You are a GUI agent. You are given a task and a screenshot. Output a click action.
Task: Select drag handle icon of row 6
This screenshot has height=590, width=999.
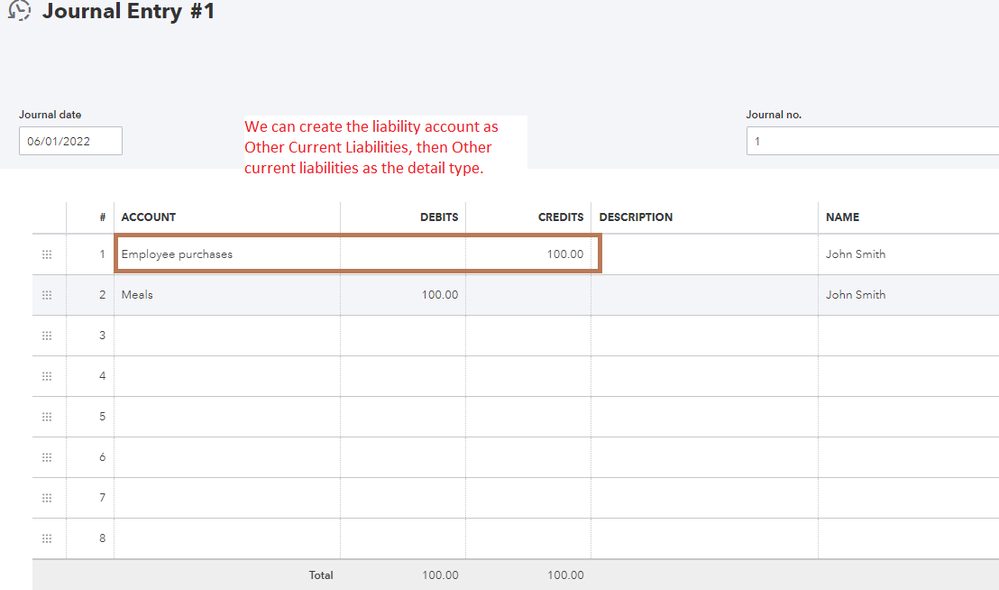[47, 457]
